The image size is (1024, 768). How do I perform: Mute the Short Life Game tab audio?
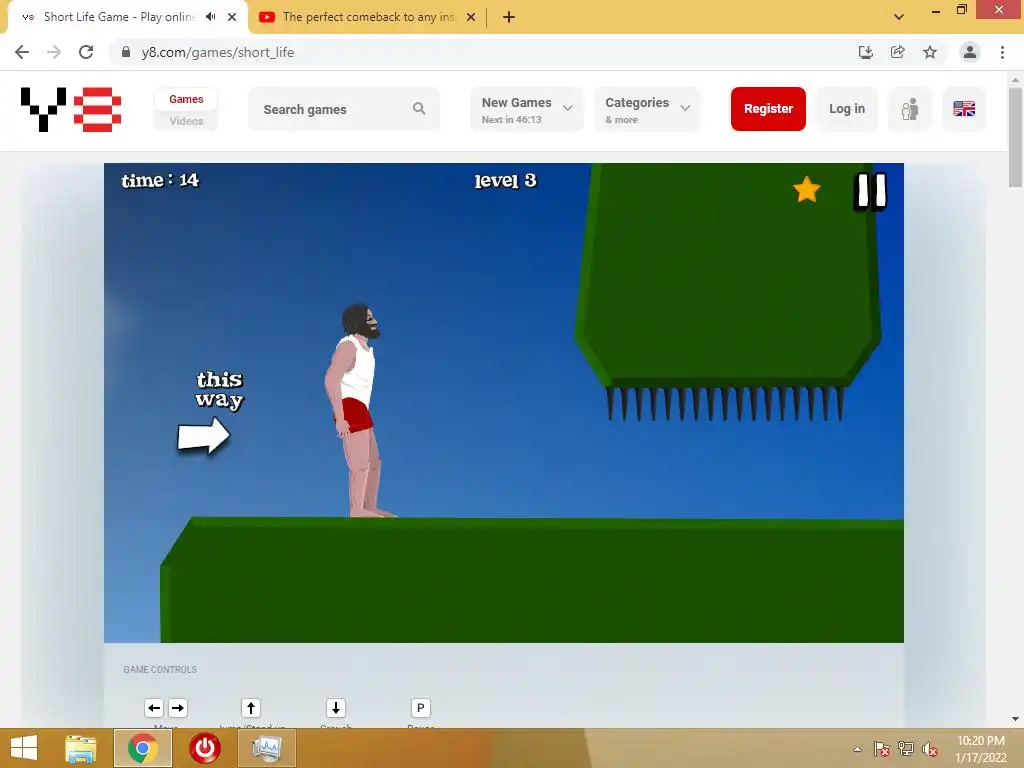coord(210,17)
